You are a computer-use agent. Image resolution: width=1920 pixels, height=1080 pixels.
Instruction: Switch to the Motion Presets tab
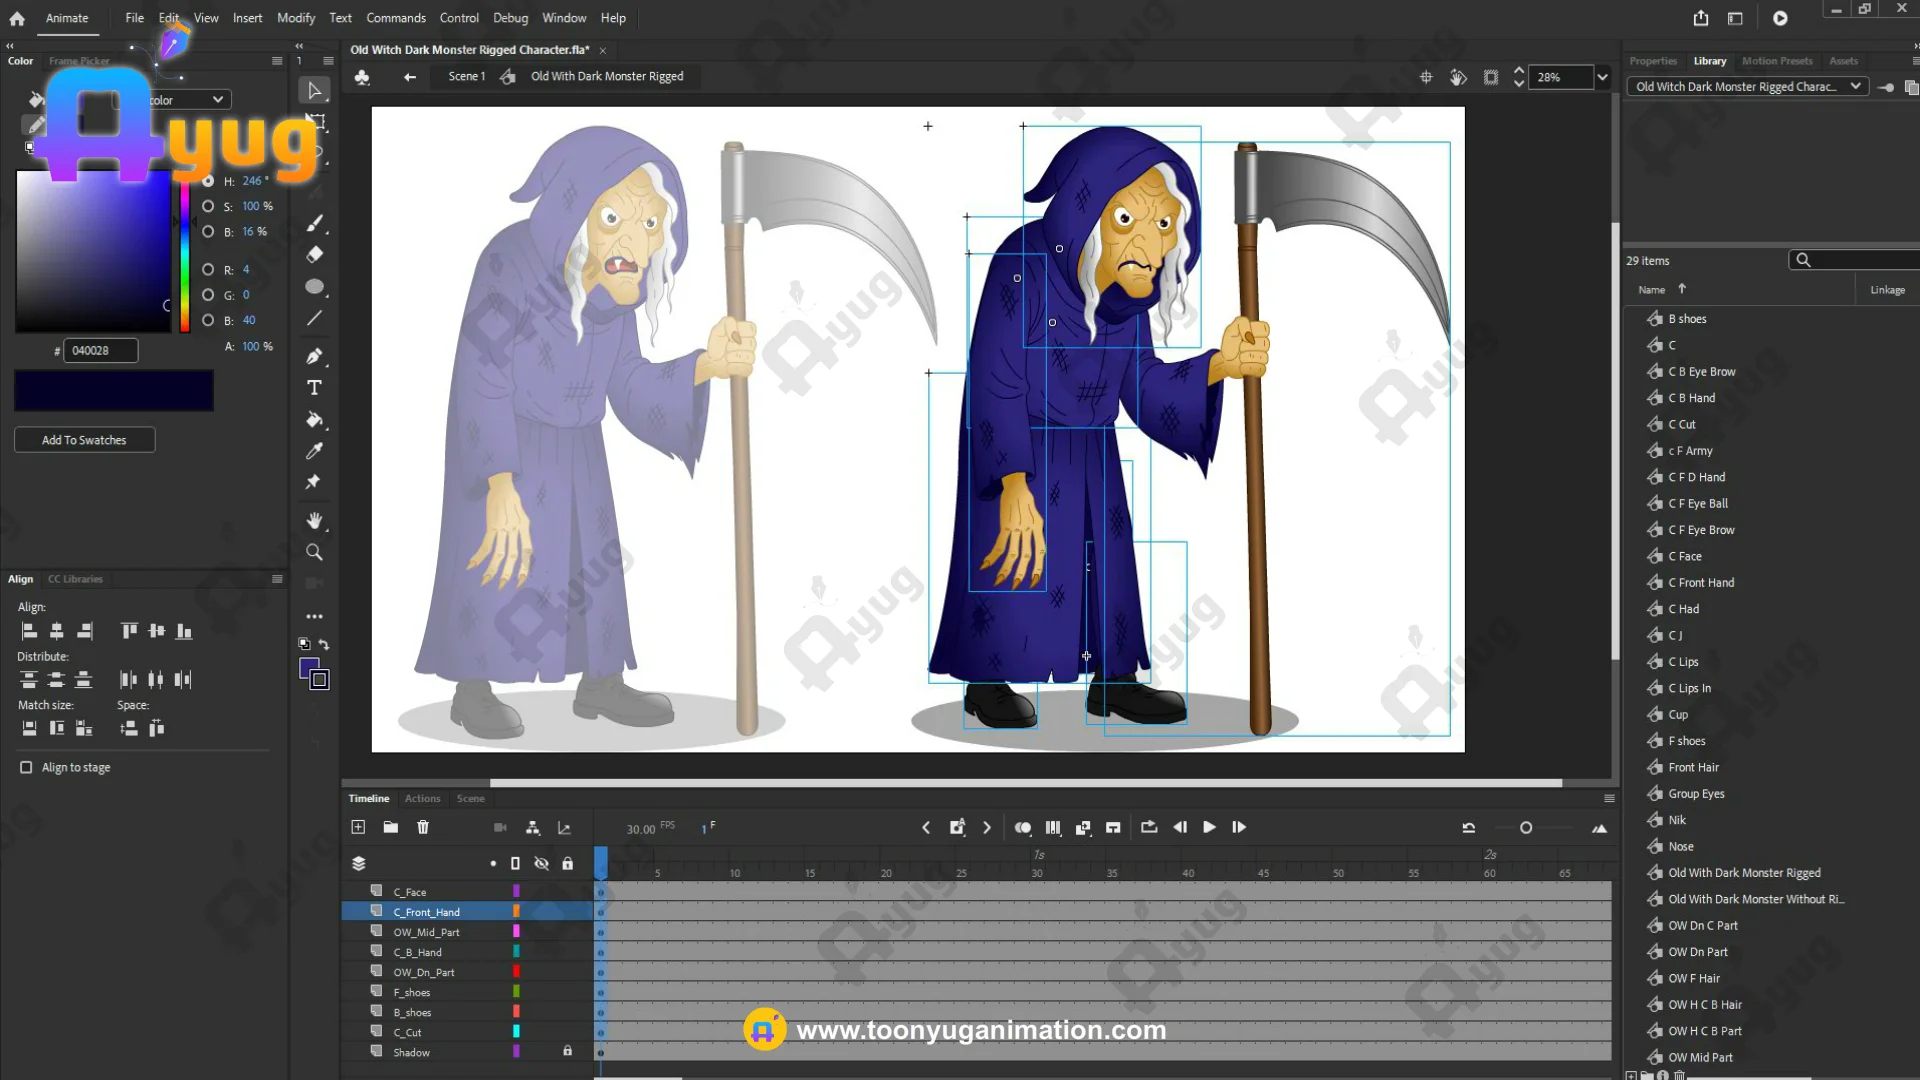[x=1776, y=61]
